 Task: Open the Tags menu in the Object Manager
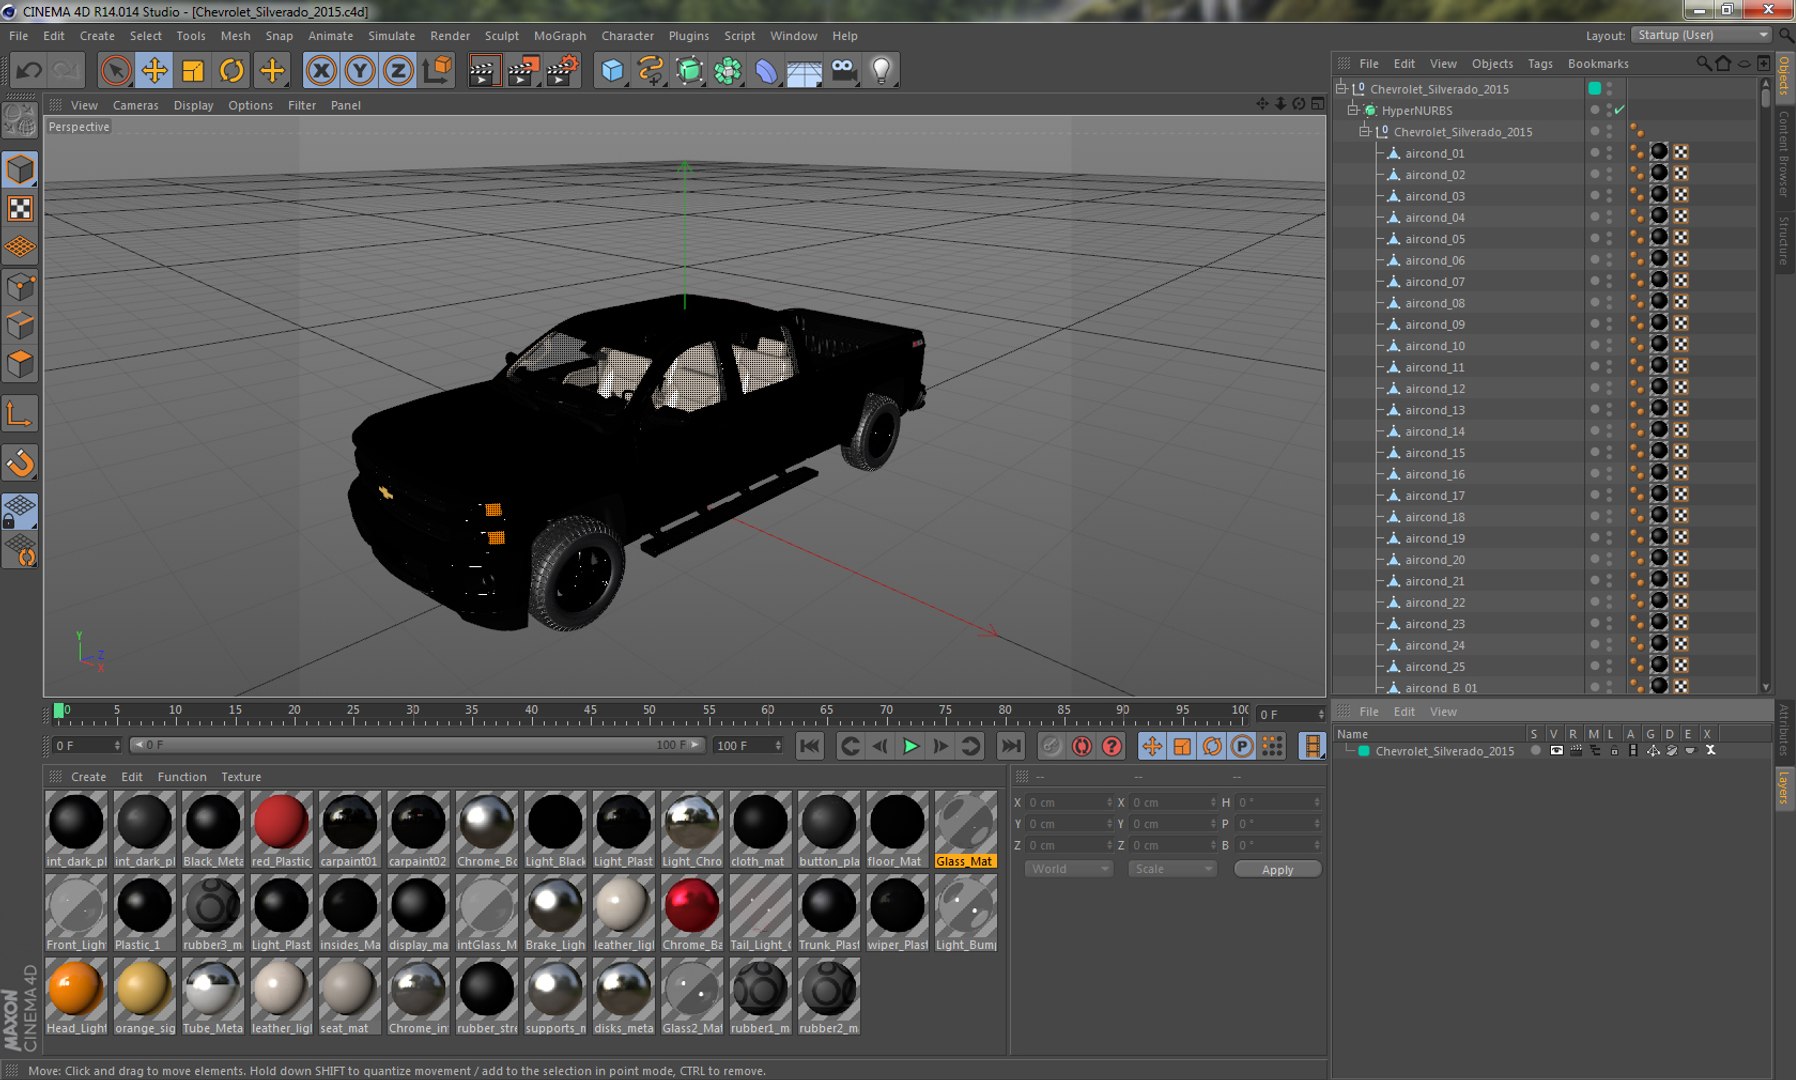pyautogui.click(x=1540, y=63)
